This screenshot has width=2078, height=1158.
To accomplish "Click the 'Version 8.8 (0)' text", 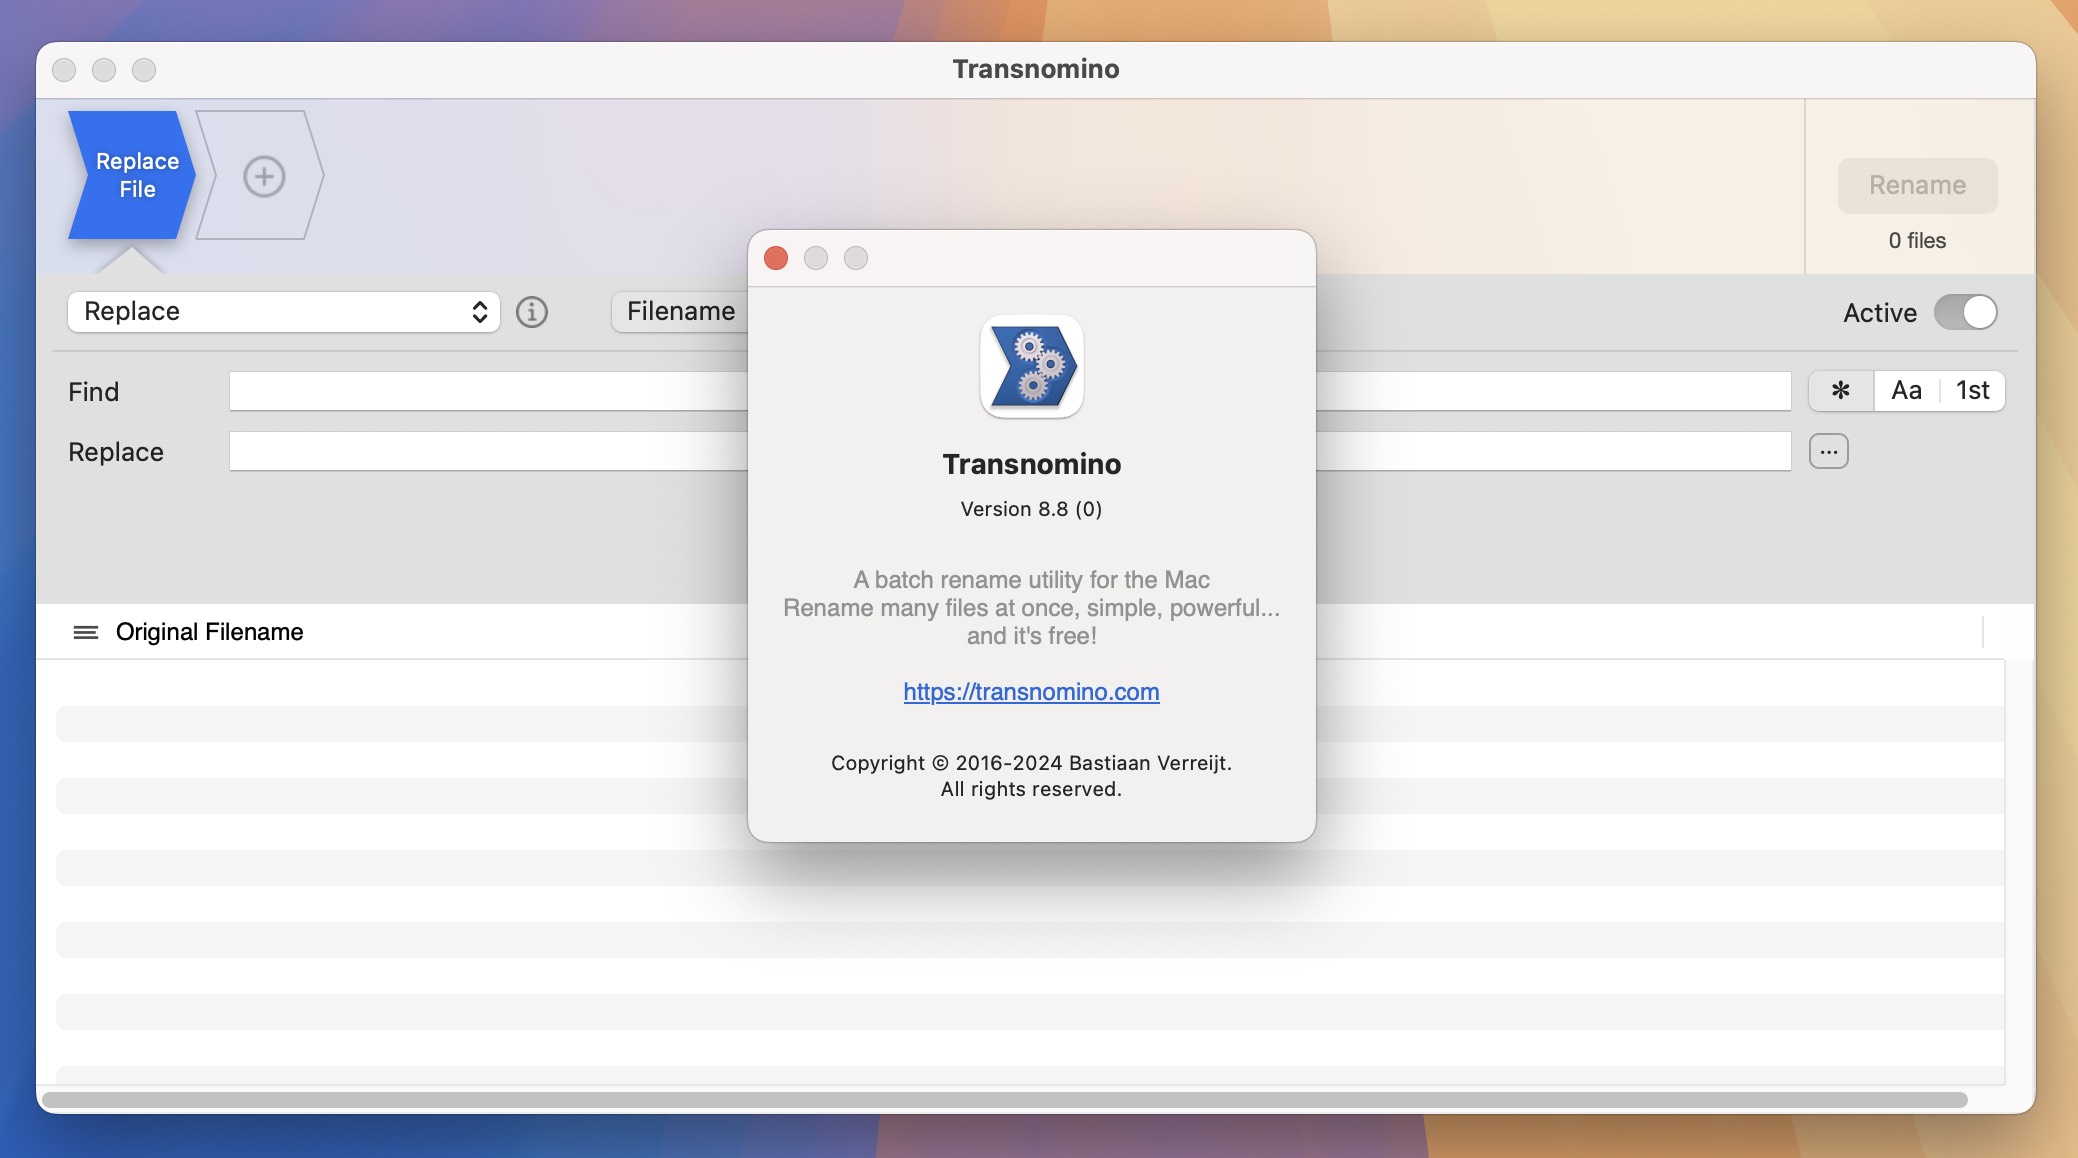I will tap(1031, 509).
